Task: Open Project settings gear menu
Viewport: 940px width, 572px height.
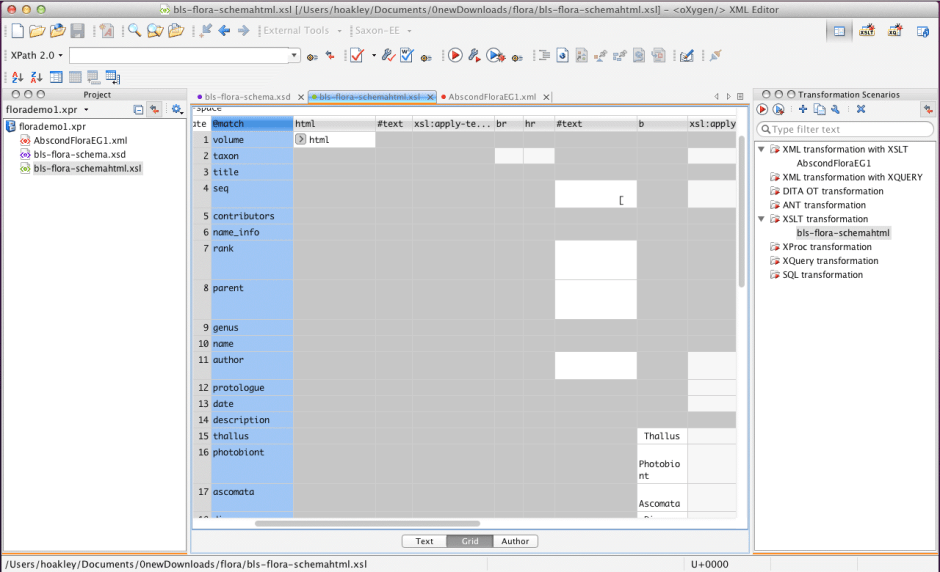Action: [177, 109]
